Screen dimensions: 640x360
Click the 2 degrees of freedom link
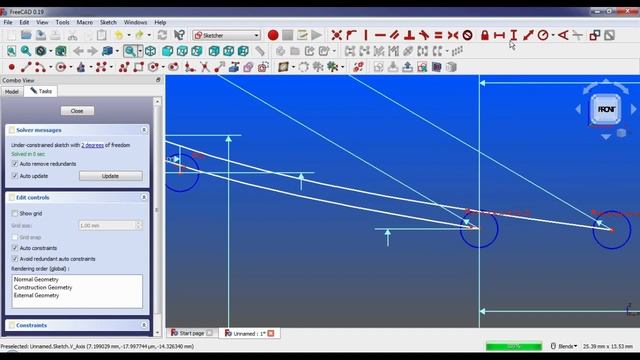(92, 145)
